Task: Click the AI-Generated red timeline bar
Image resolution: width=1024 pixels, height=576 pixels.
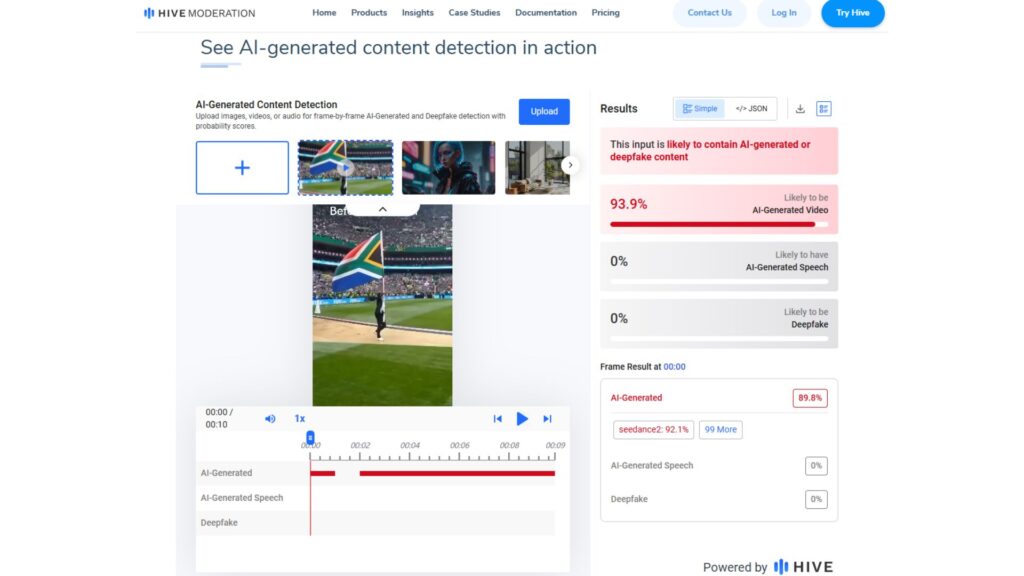Action: coord(457,473)
